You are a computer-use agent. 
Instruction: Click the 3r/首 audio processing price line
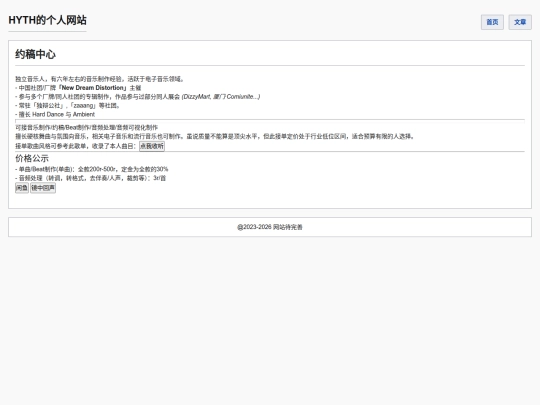(91, 178)
